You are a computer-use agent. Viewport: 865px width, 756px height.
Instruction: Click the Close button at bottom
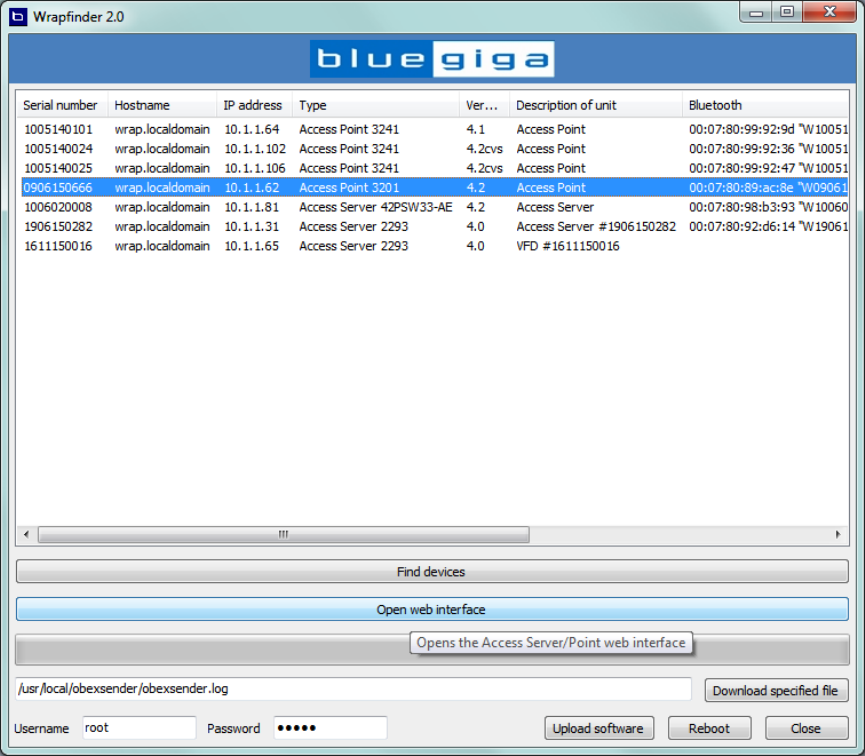coord(806,728)
